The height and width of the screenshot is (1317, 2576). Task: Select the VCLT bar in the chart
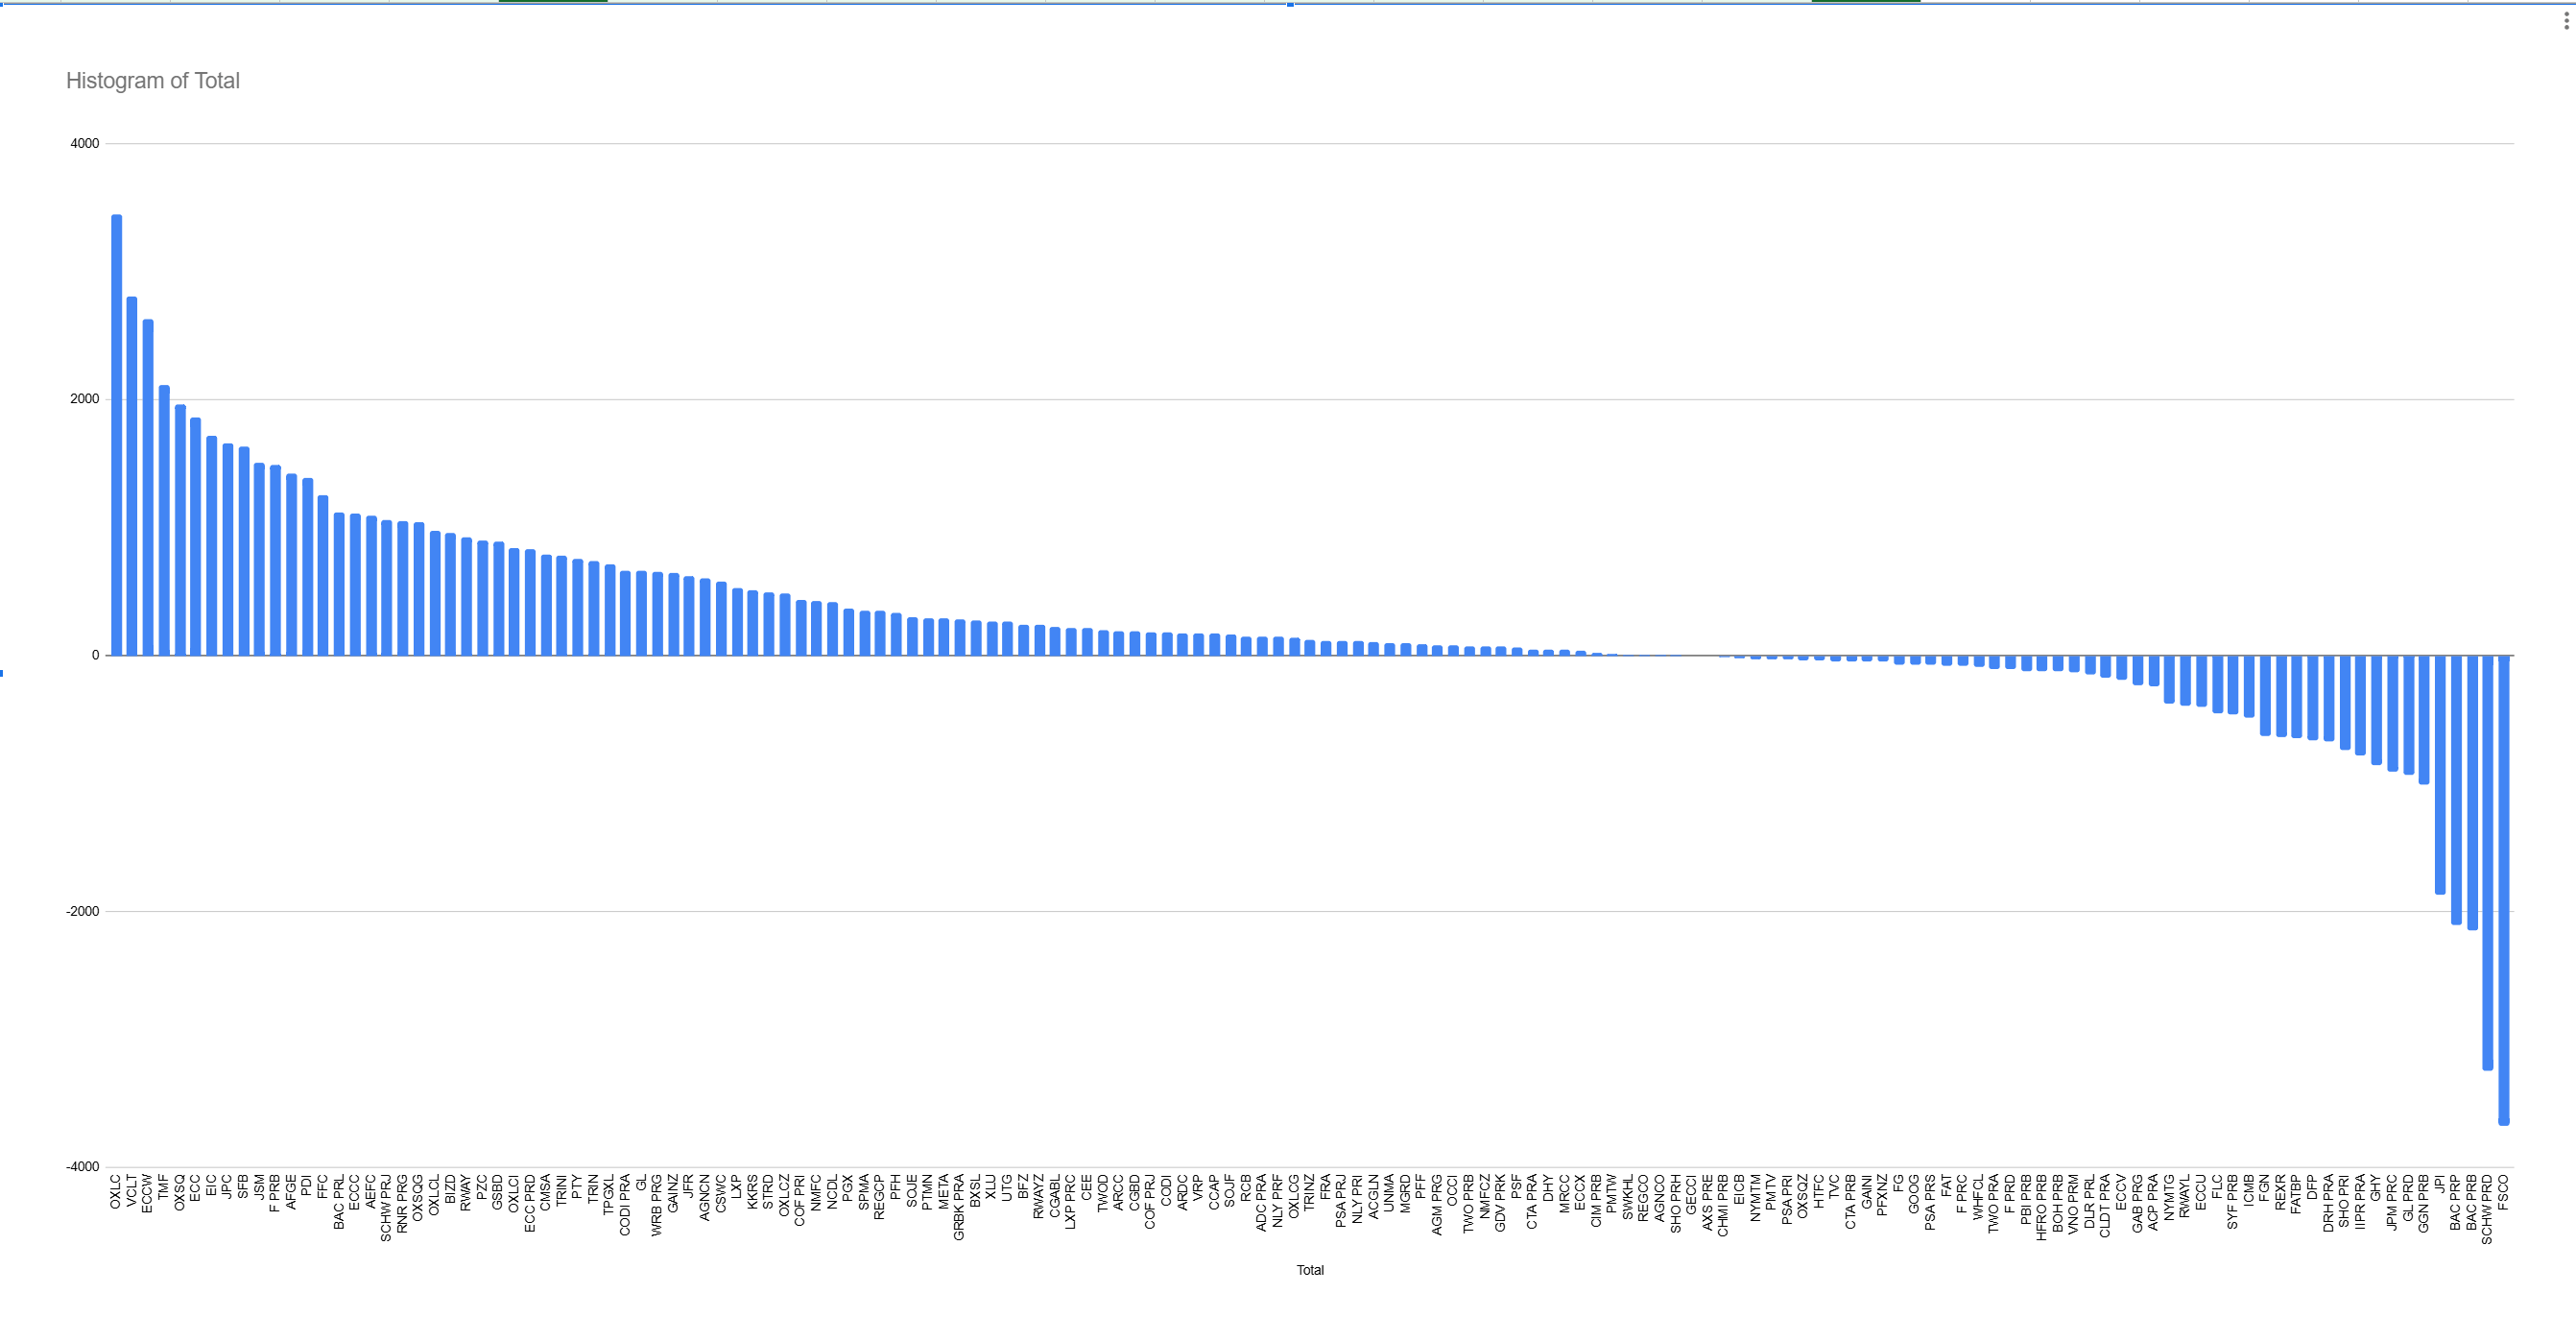pyautogui.click(x=132, y=476)
